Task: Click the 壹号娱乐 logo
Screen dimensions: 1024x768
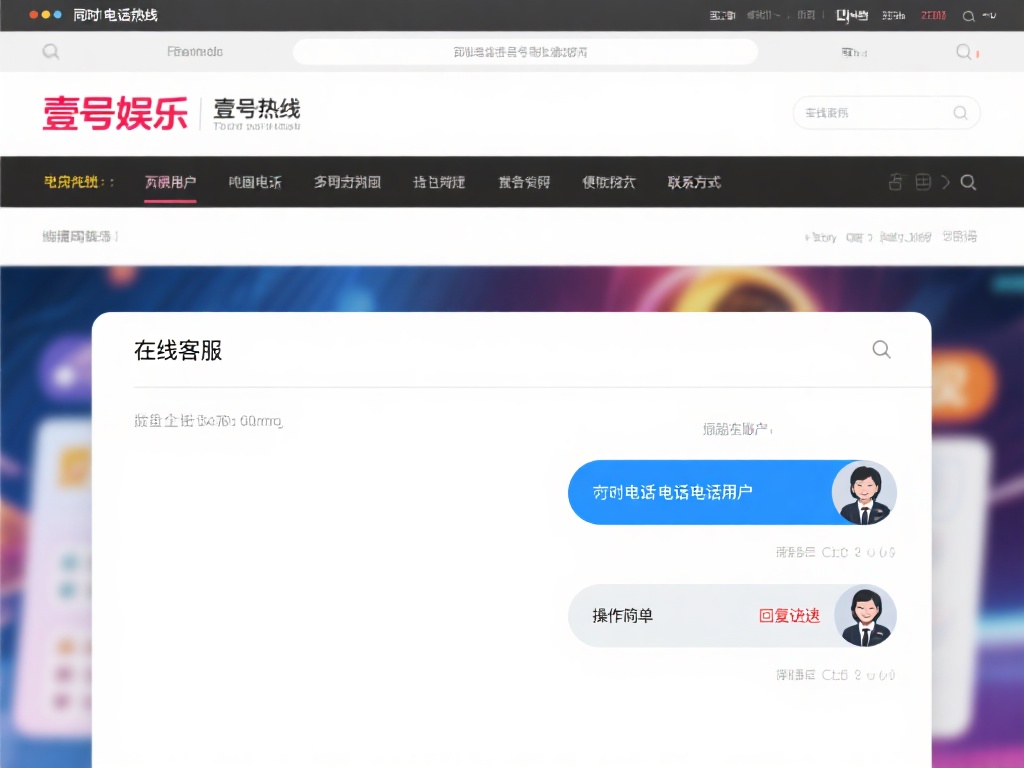Action: (x=113, y=113)
